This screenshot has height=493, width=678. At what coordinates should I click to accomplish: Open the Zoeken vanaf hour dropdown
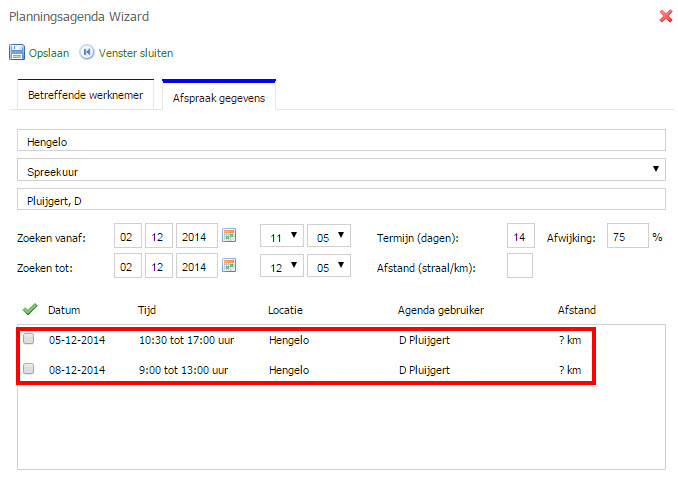coord(281,237)
